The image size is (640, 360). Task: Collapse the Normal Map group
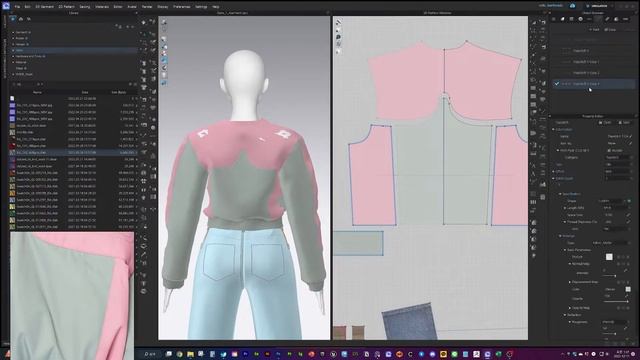coord(569,264)
